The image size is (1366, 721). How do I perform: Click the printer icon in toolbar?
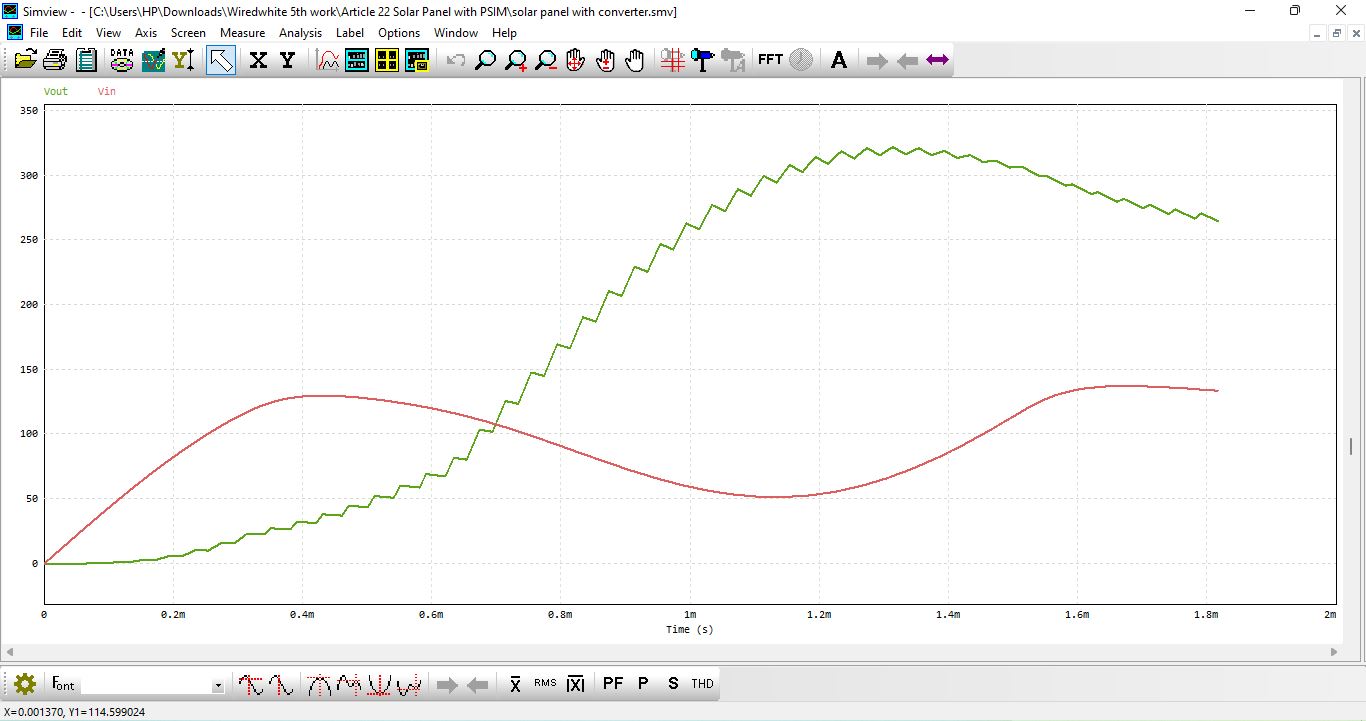click(55, 60)
